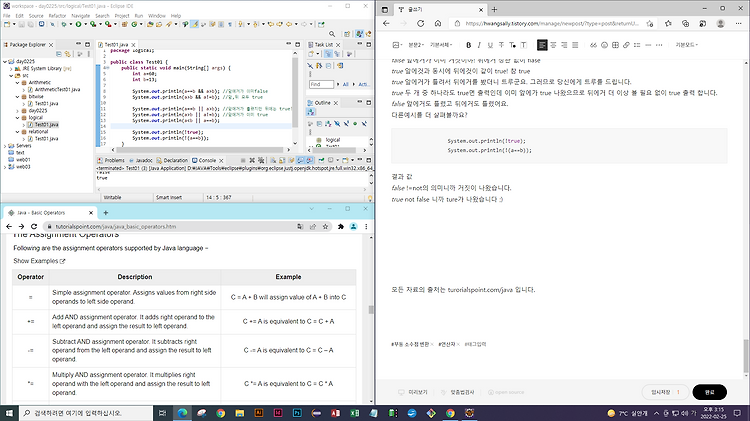Click the text background color icon in Tistory editor

[524, 45]
